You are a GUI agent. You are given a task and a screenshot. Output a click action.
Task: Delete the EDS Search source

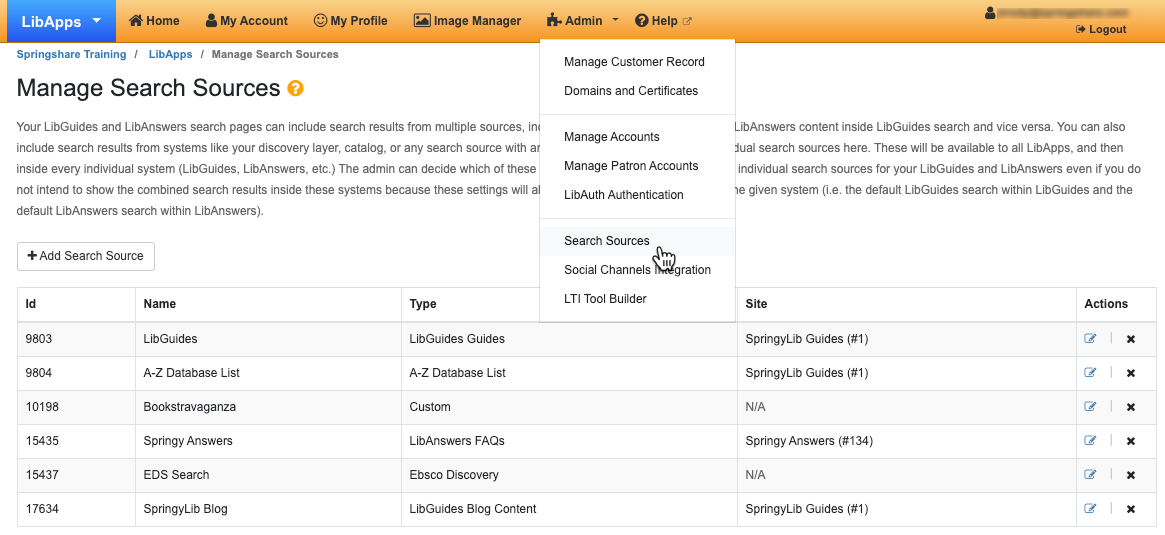pyautogui.click(x=1131, y=476)
